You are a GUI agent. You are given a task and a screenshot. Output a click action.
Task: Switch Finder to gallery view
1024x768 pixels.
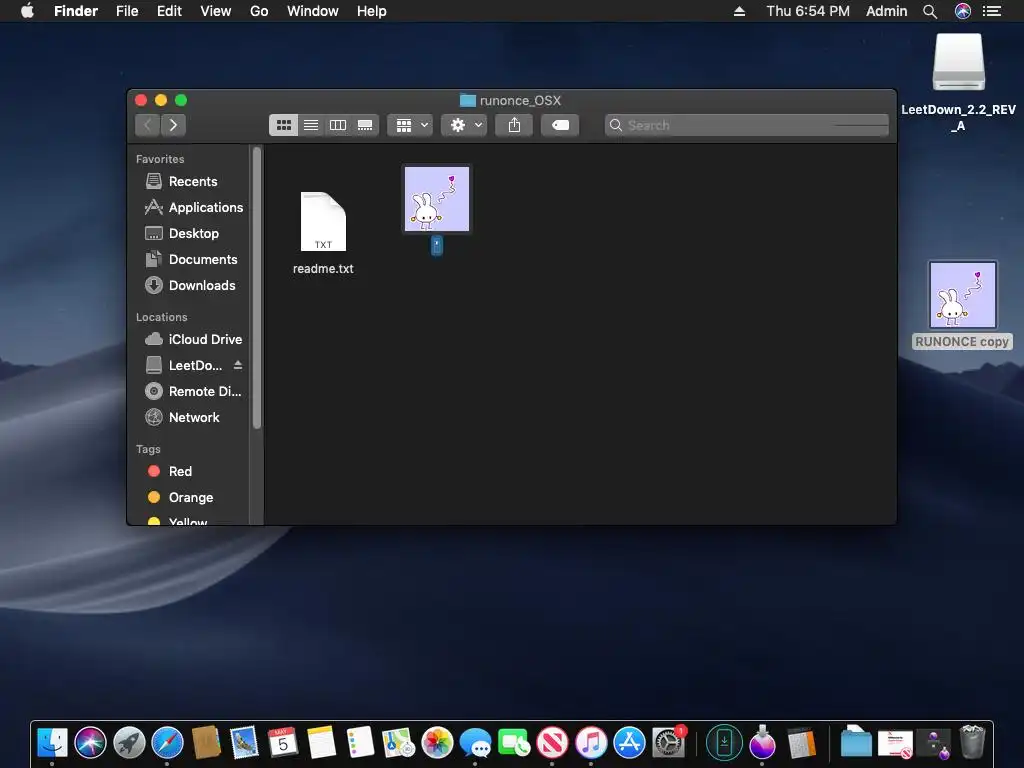[365, 125]
